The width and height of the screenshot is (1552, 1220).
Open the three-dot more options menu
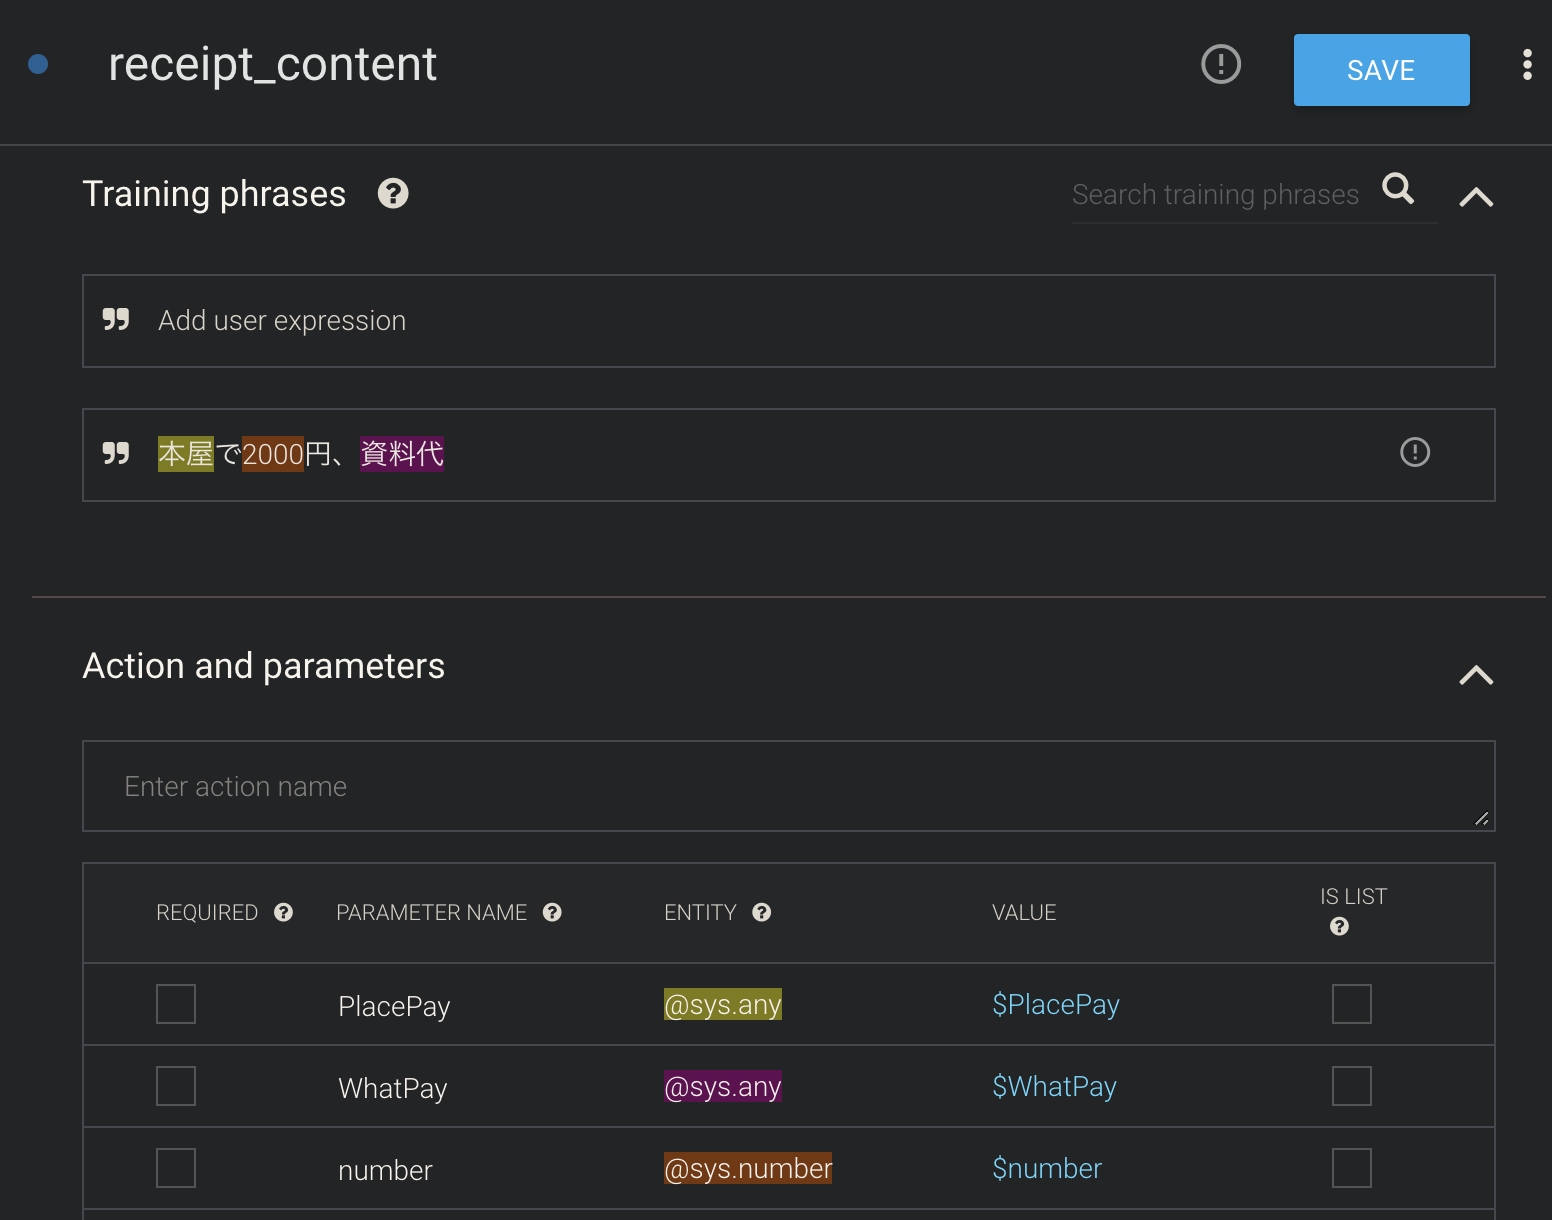pos(1526,65)
